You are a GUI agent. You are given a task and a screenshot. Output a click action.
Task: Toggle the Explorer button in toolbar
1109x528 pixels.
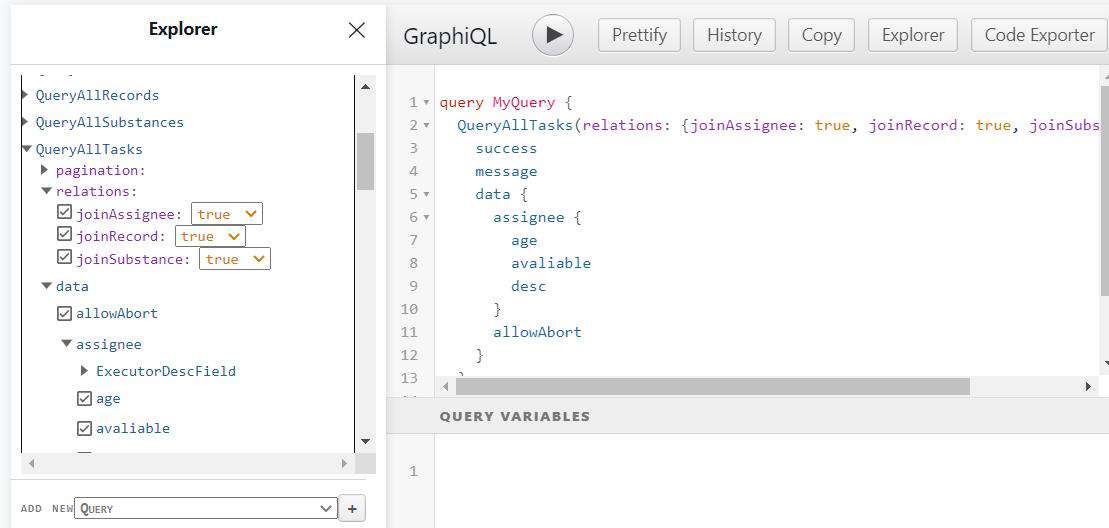(912, 35)
